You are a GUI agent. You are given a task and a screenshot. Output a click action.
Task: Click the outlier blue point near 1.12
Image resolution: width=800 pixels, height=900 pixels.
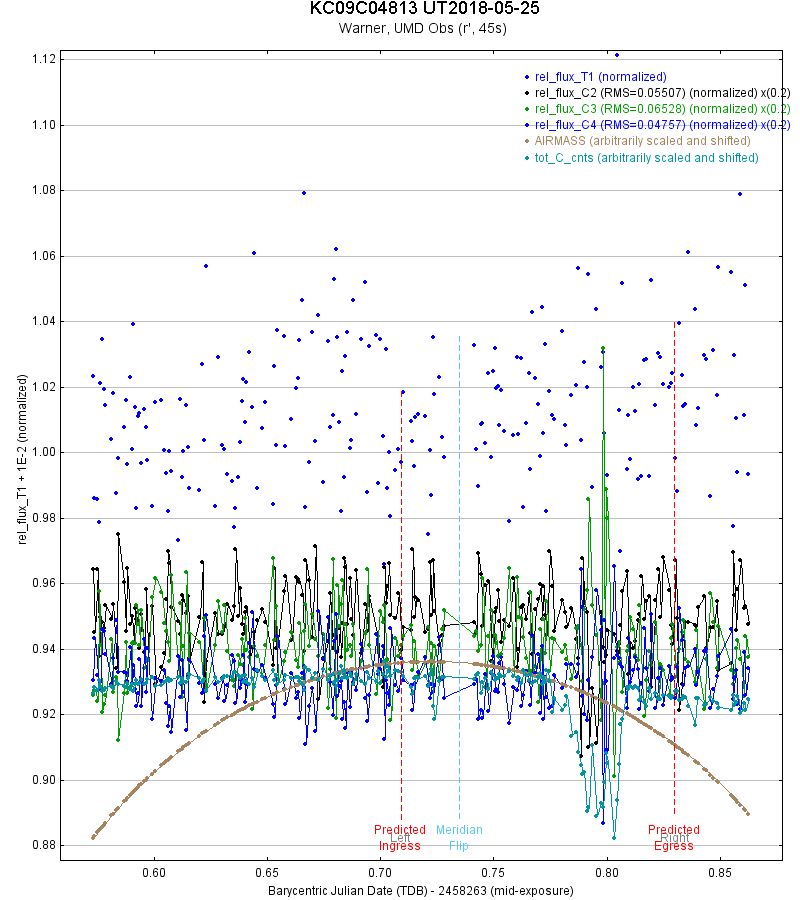617,54
